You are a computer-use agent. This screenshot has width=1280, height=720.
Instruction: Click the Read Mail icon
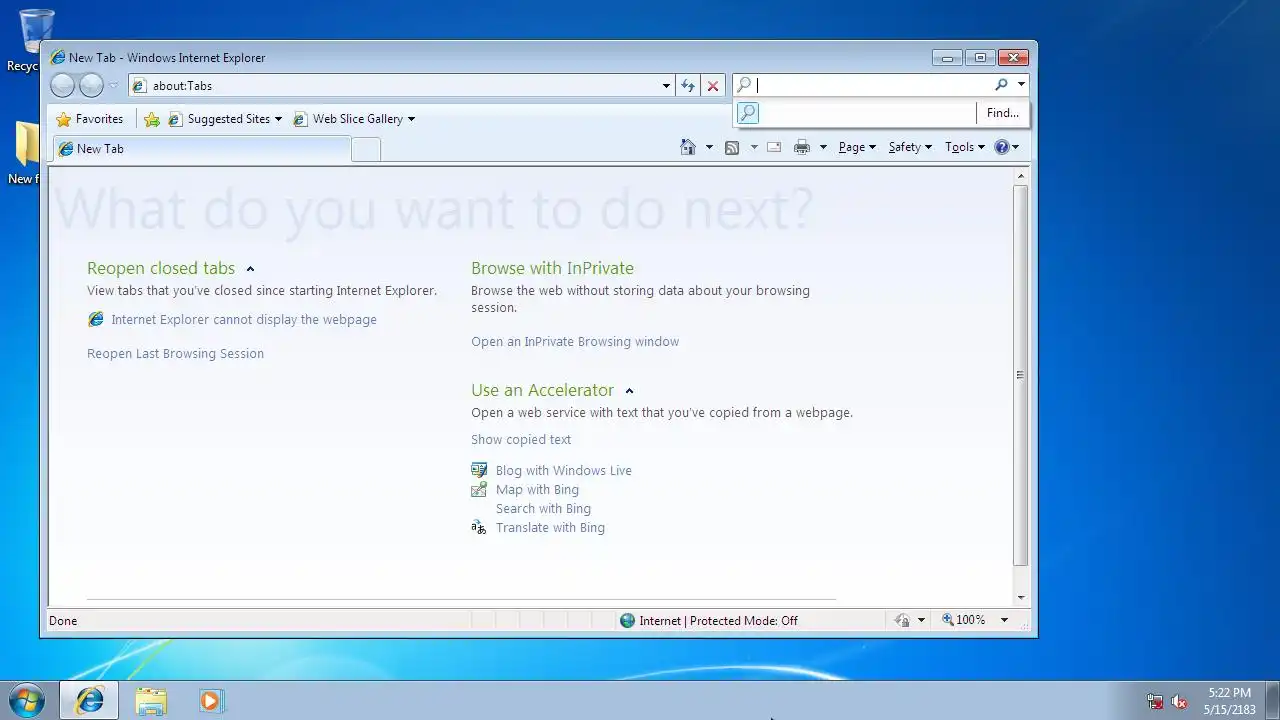(x=774, y=147)
